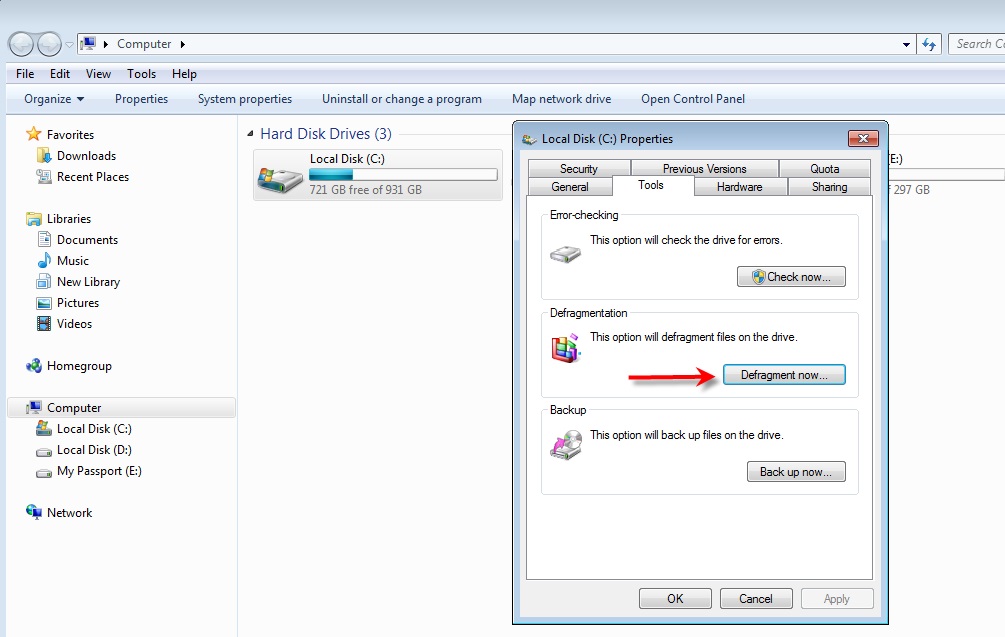Select the New Library icon
The height and width of the screenshot is (637, 1005).
[44, 282]
